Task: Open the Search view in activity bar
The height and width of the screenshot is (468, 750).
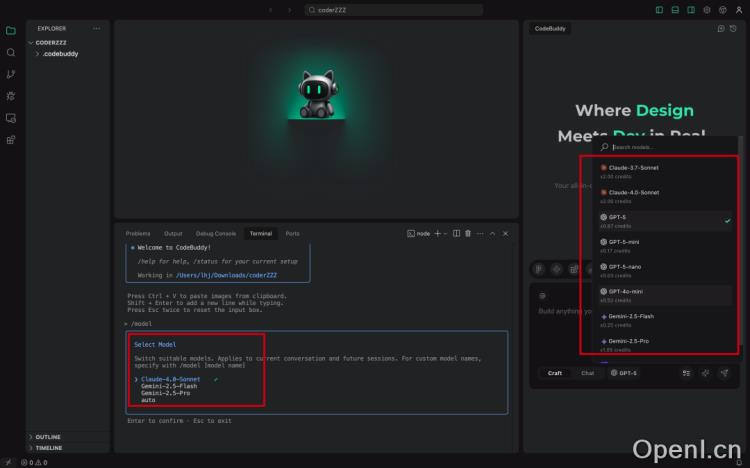Action: point(11,52)
